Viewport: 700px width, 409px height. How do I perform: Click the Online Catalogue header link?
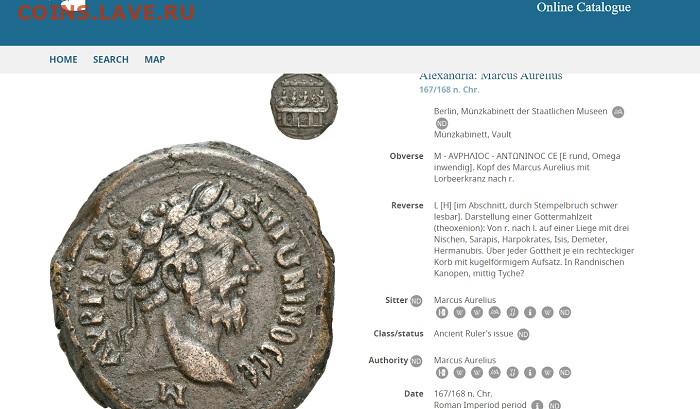click(x=583, y=7)
